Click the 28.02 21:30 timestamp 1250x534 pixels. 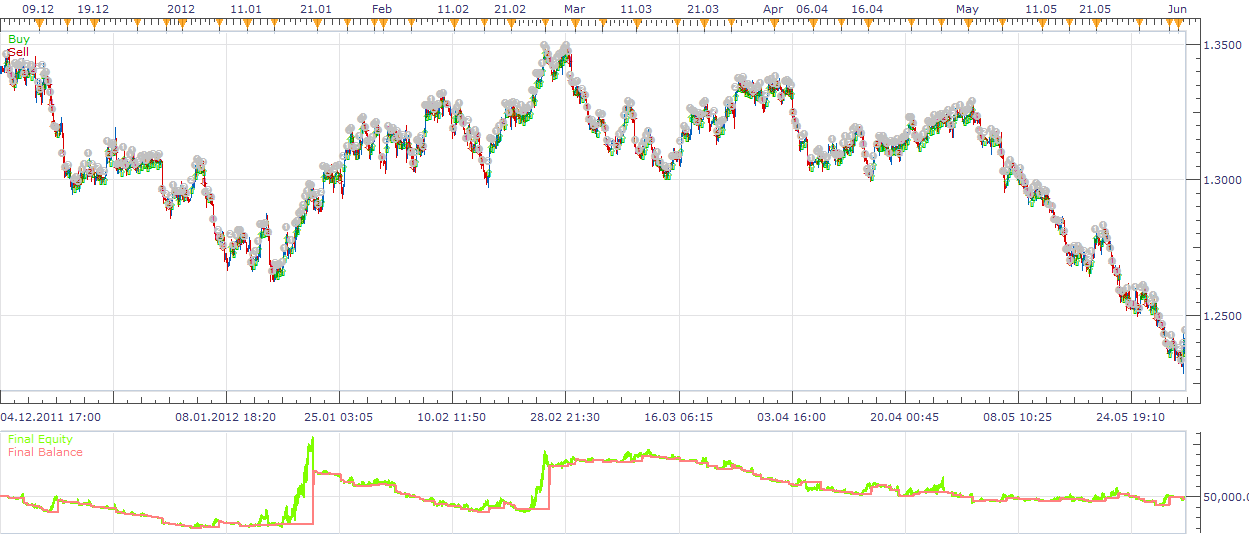click(x=565, y=416)
